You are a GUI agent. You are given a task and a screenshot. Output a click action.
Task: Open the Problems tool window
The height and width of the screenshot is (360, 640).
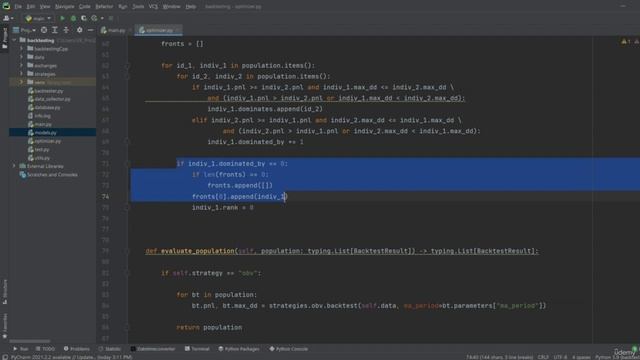click(x=77, y=349)
